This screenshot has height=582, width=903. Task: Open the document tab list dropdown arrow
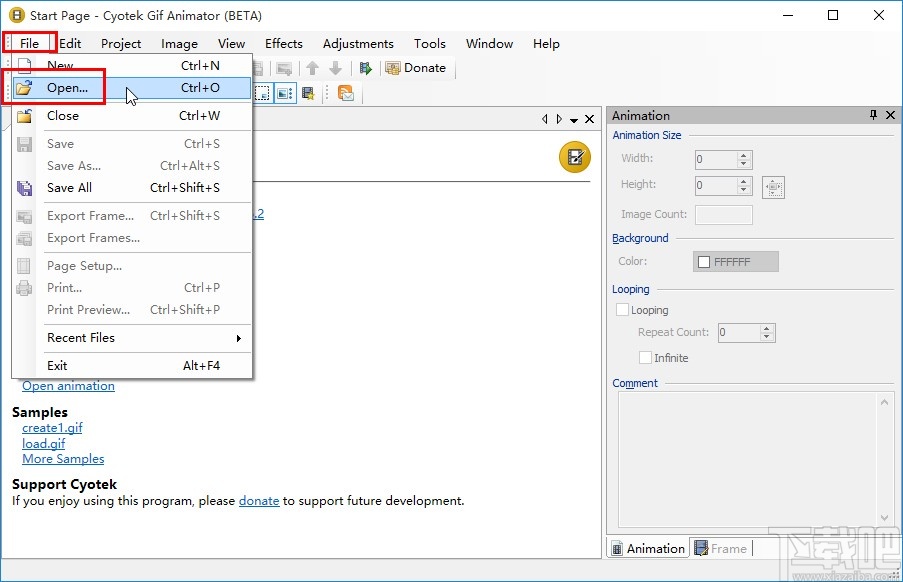click(574, 120)
